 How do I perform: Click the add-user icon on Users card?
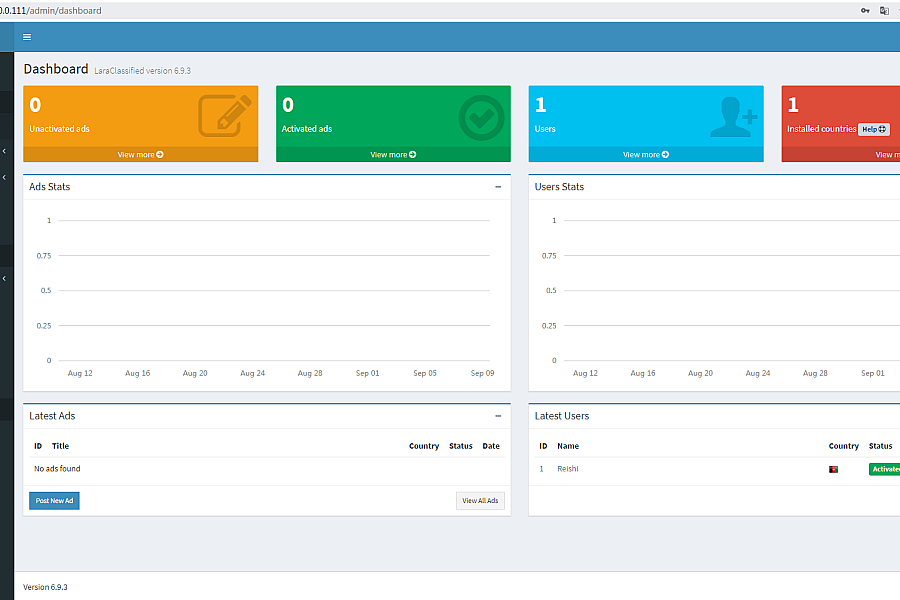[733, 118]
